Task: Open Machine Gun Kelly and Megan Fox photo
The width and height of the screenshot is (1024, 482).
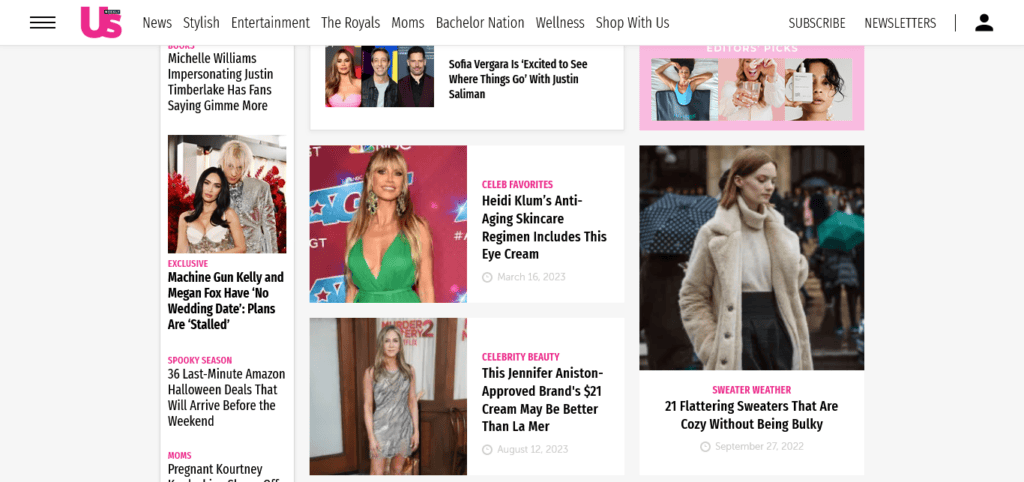Action: point(227,194)
